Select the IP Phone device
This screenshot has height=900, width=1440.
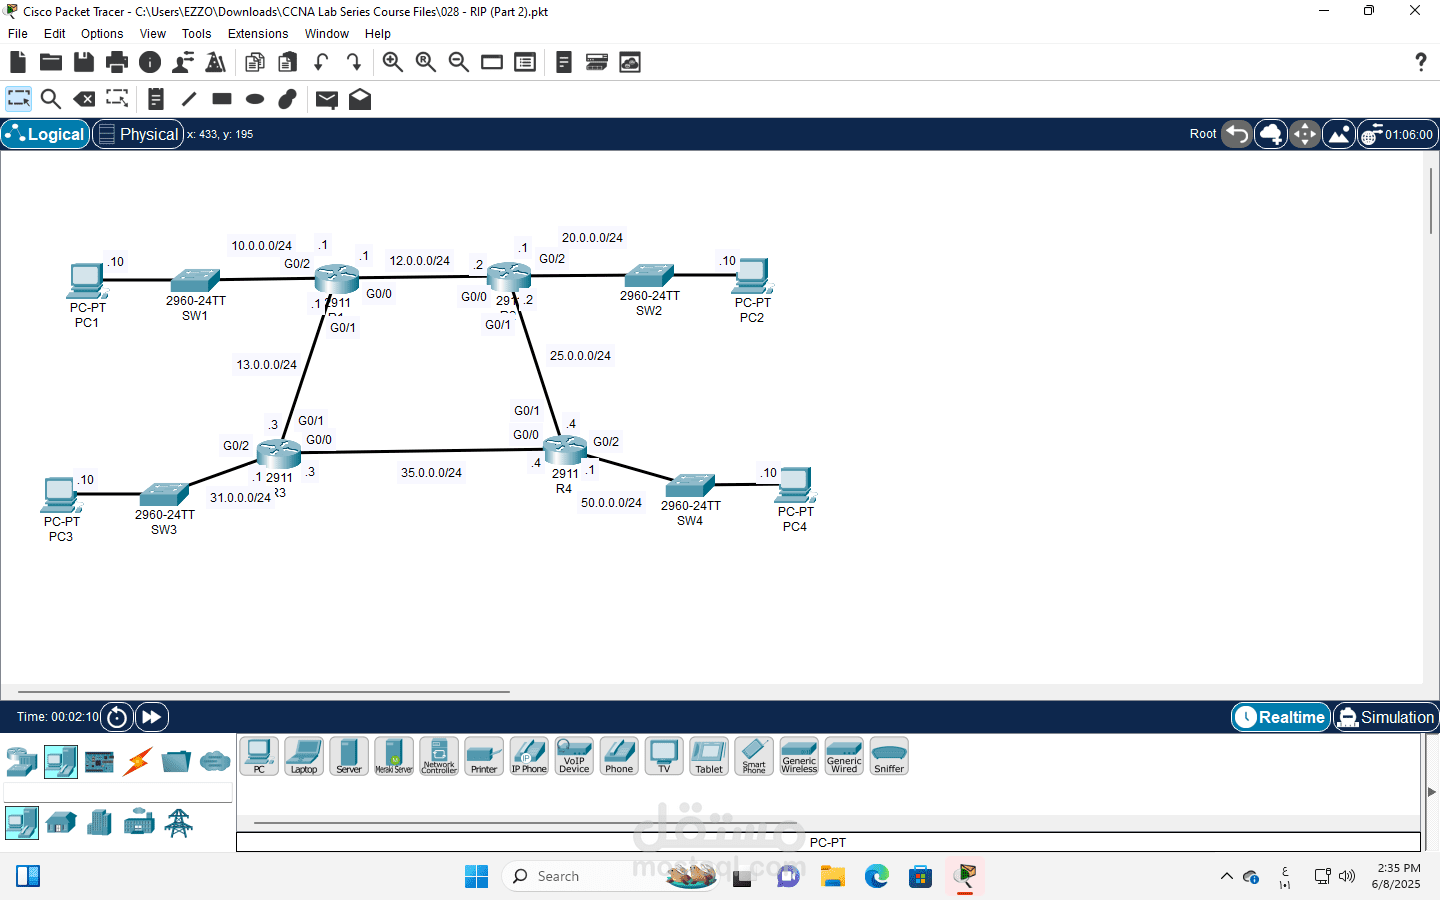pos(529,756)
